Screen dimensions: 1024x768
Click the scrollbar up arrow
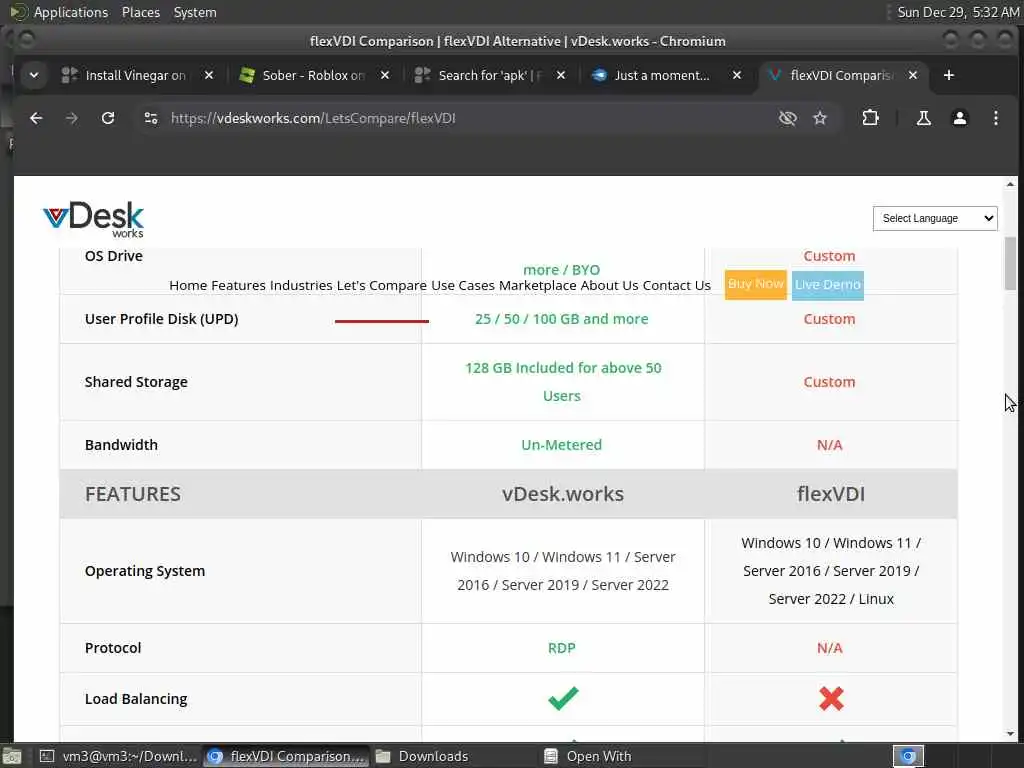pos(1010,185)
